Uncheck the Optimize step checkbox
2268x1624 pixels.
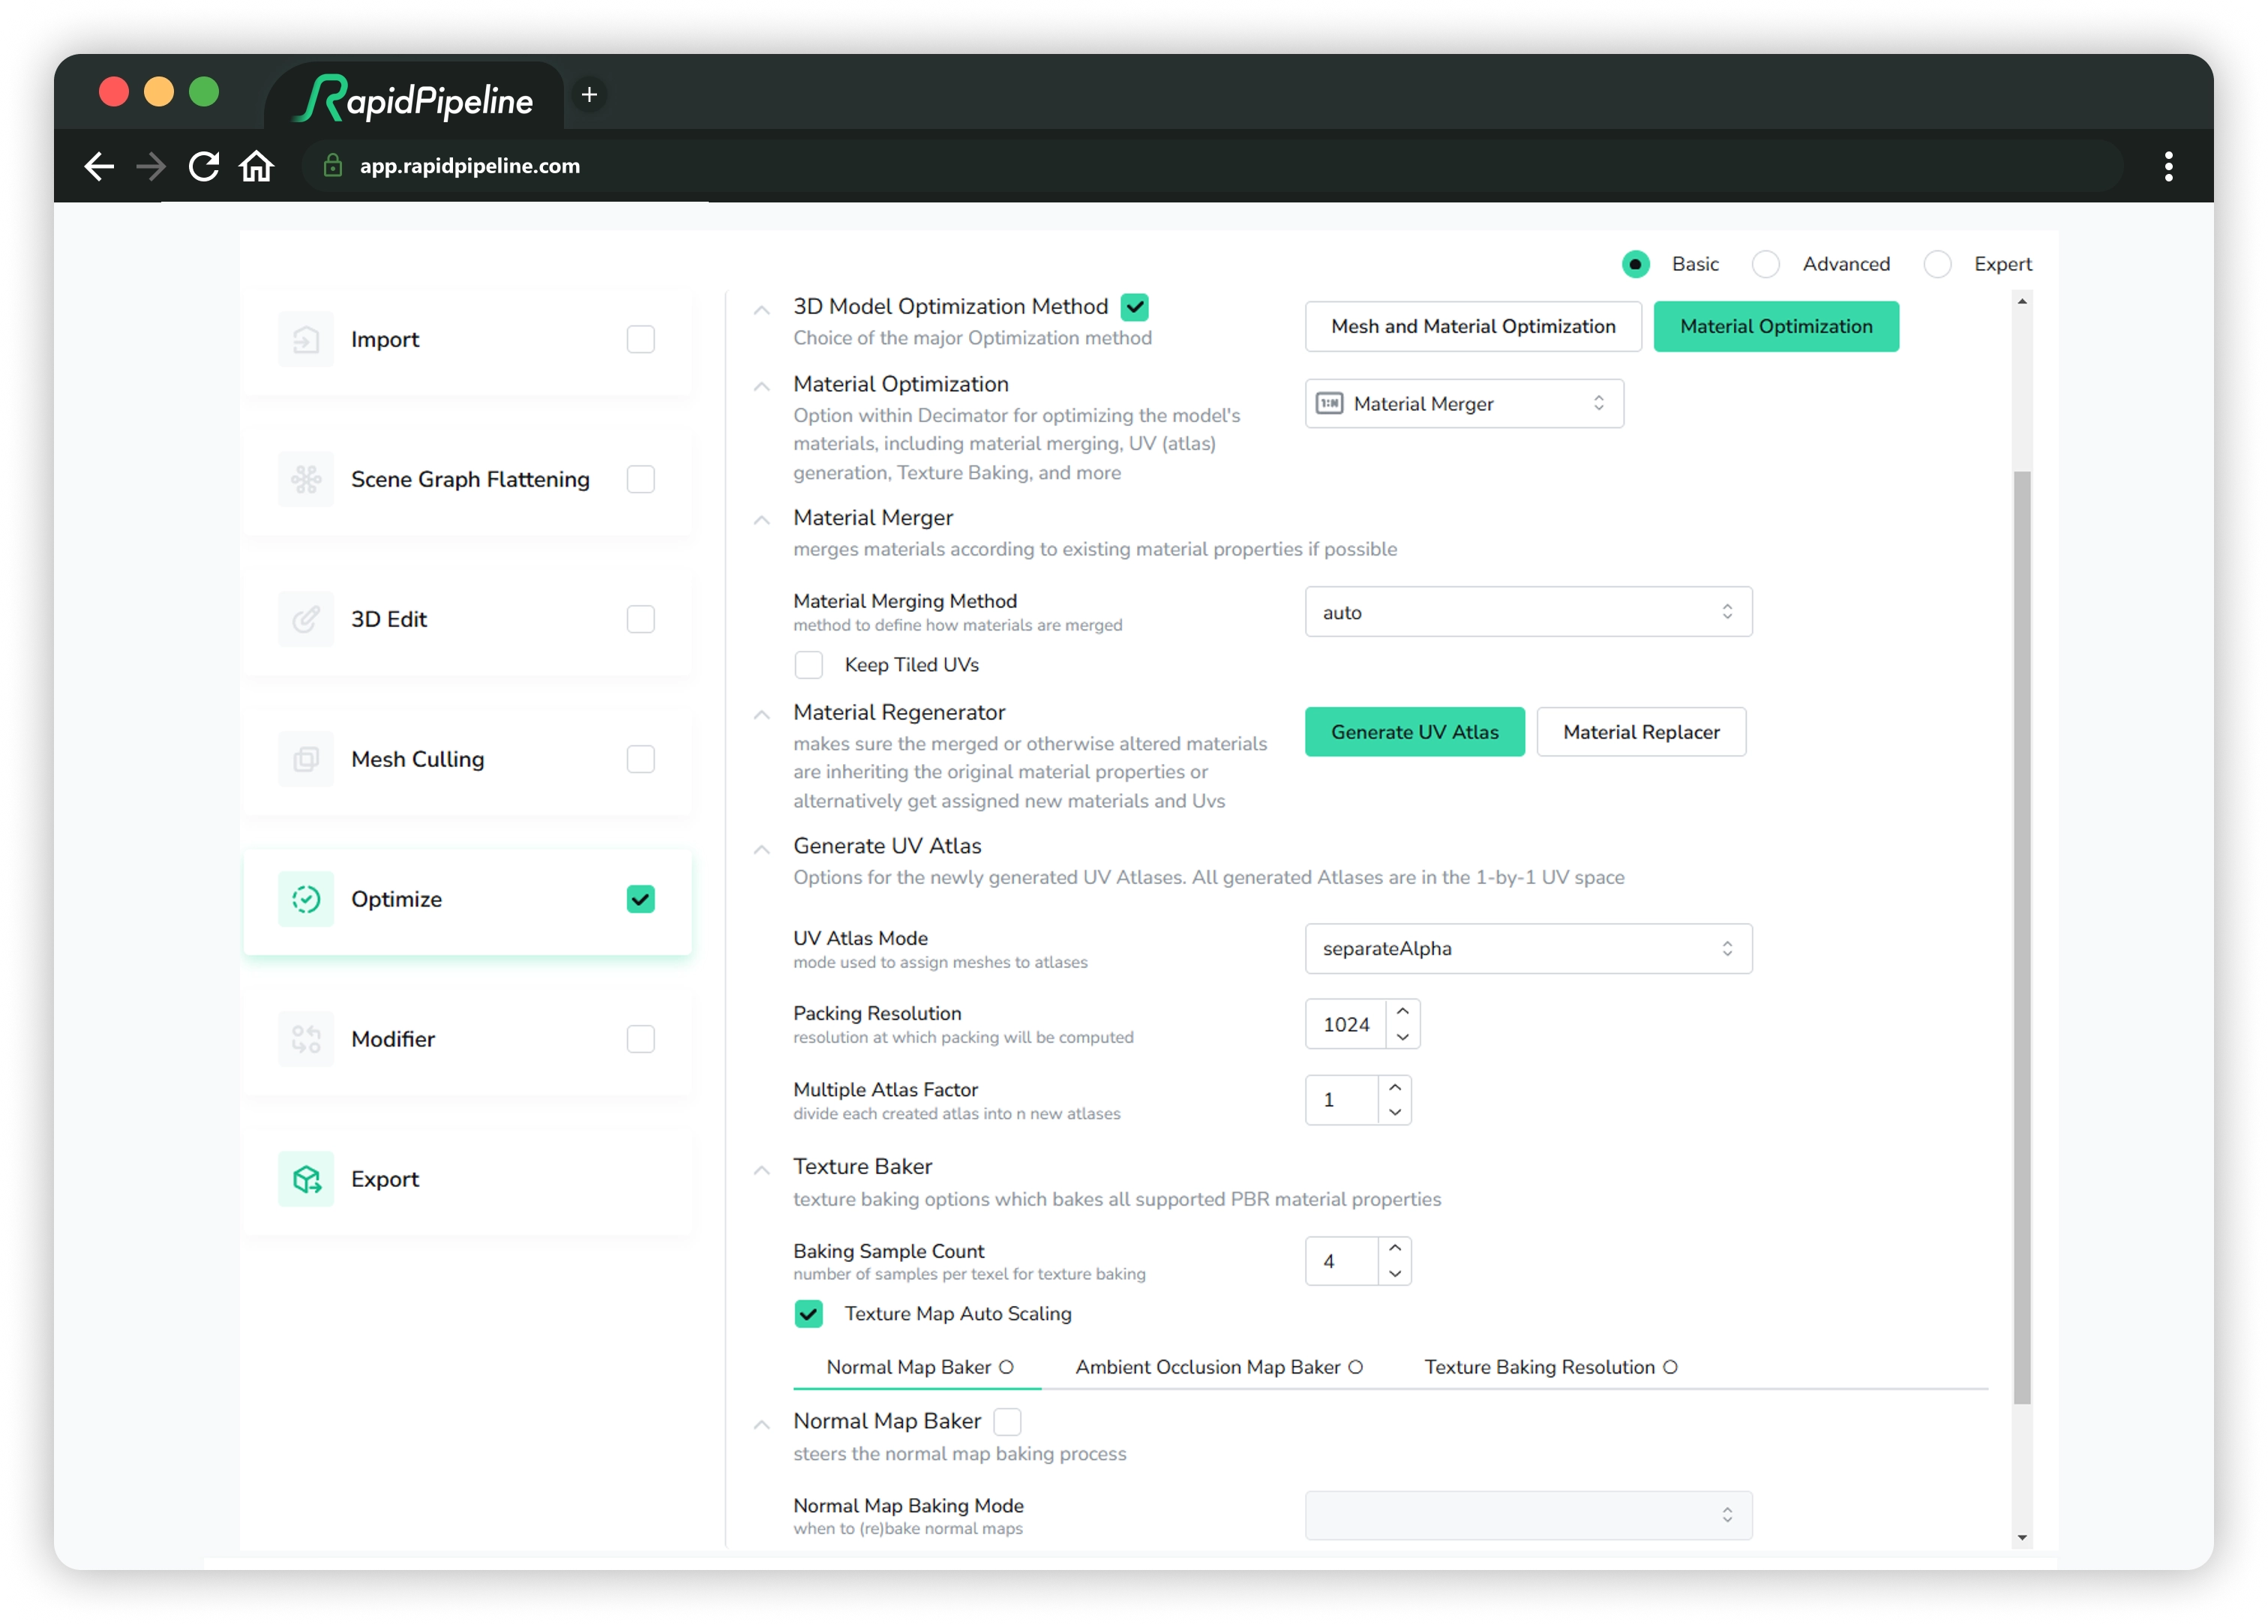[641, 899]
